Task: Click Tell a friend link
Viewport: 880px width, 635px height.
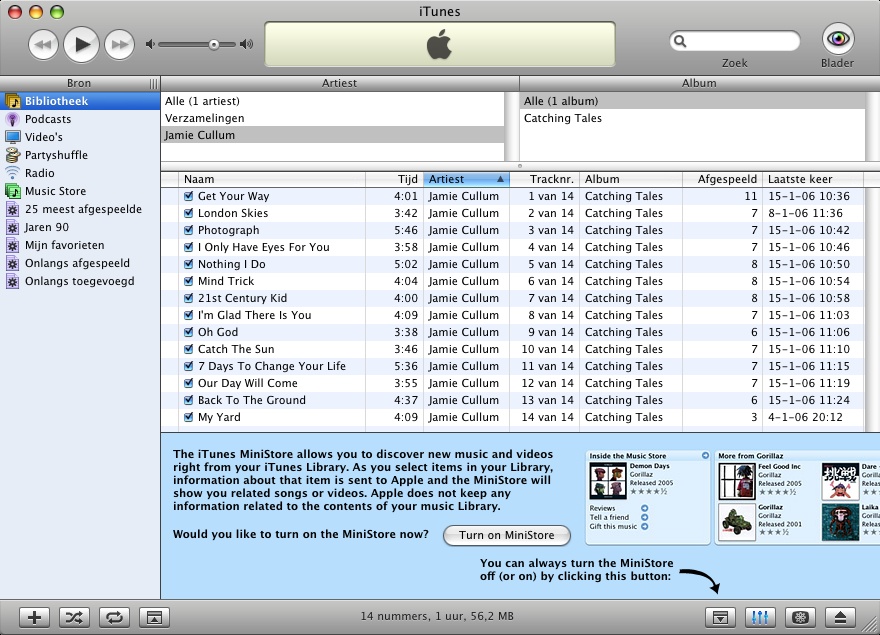Action: [609, 517]
